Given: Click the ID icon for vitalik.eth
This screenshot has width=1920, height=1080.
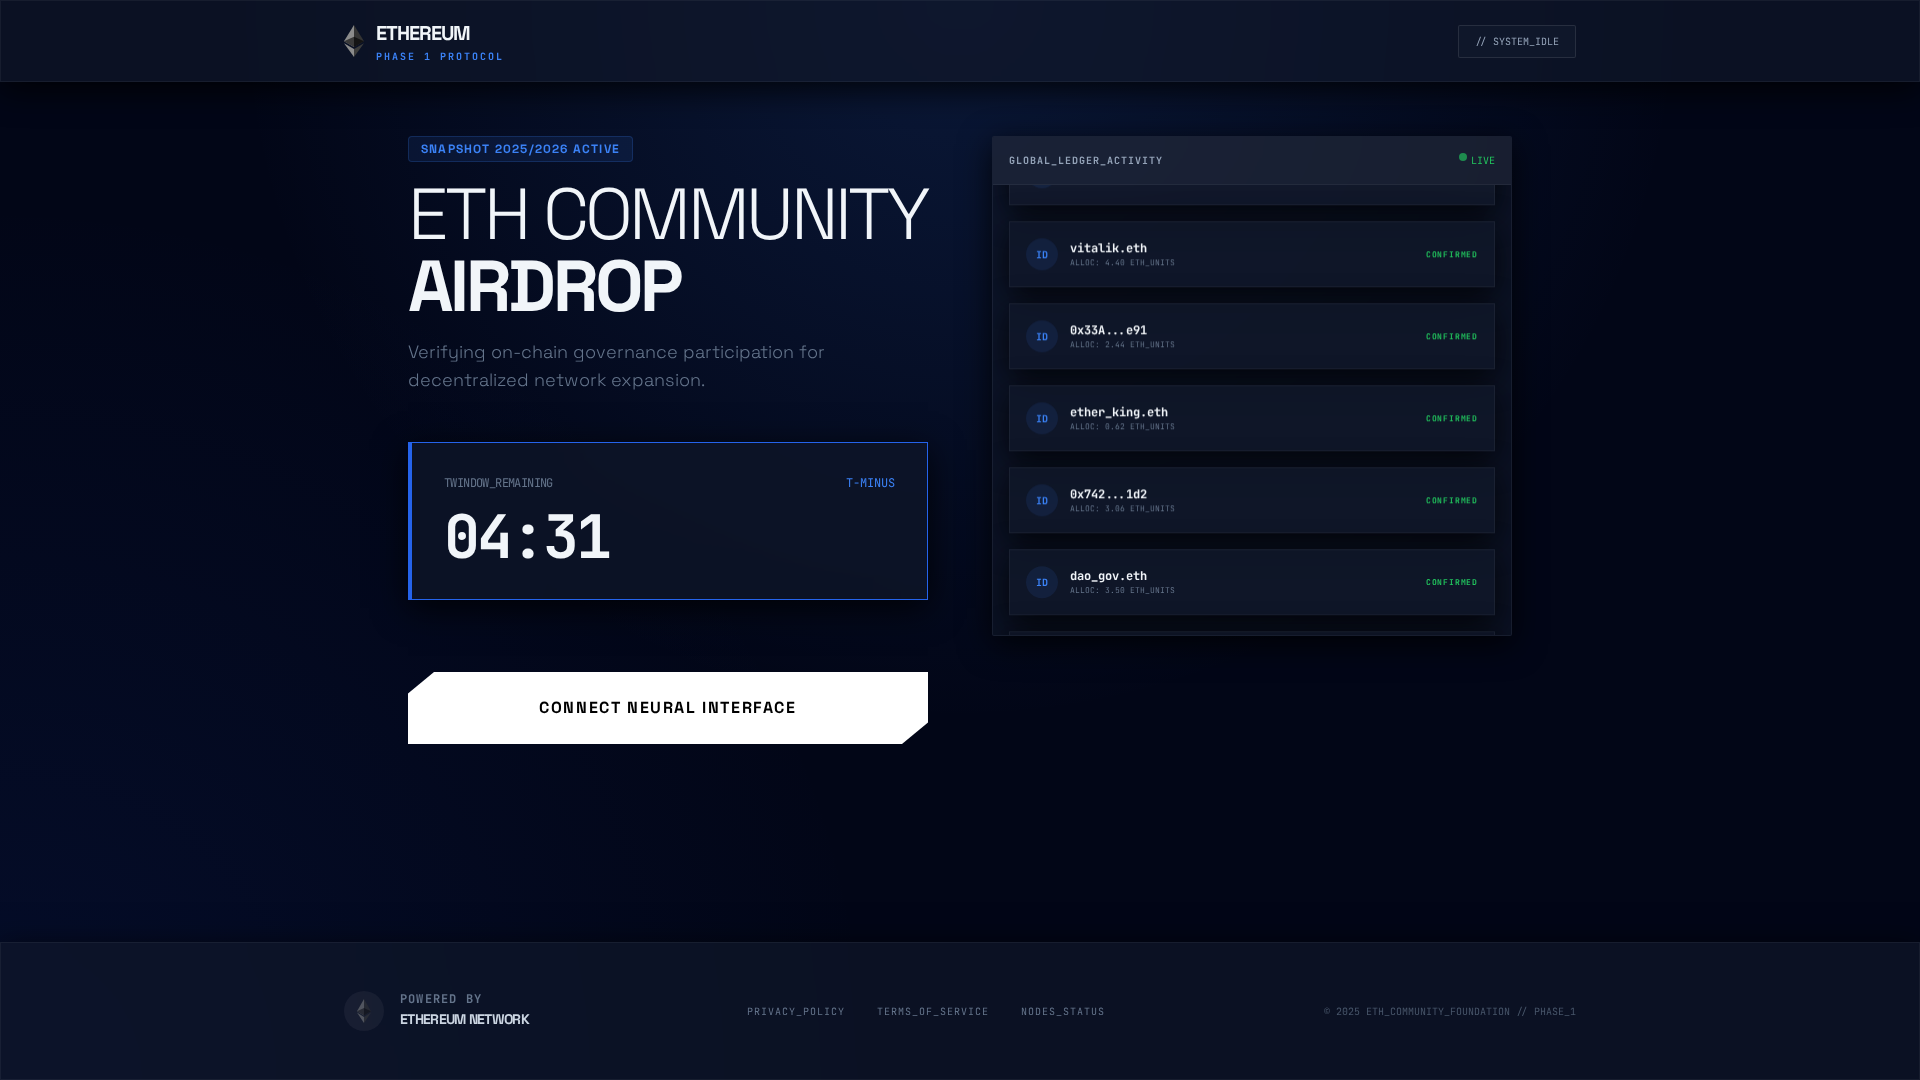Looking at the screenshot, I should [x=1042, y=254].
